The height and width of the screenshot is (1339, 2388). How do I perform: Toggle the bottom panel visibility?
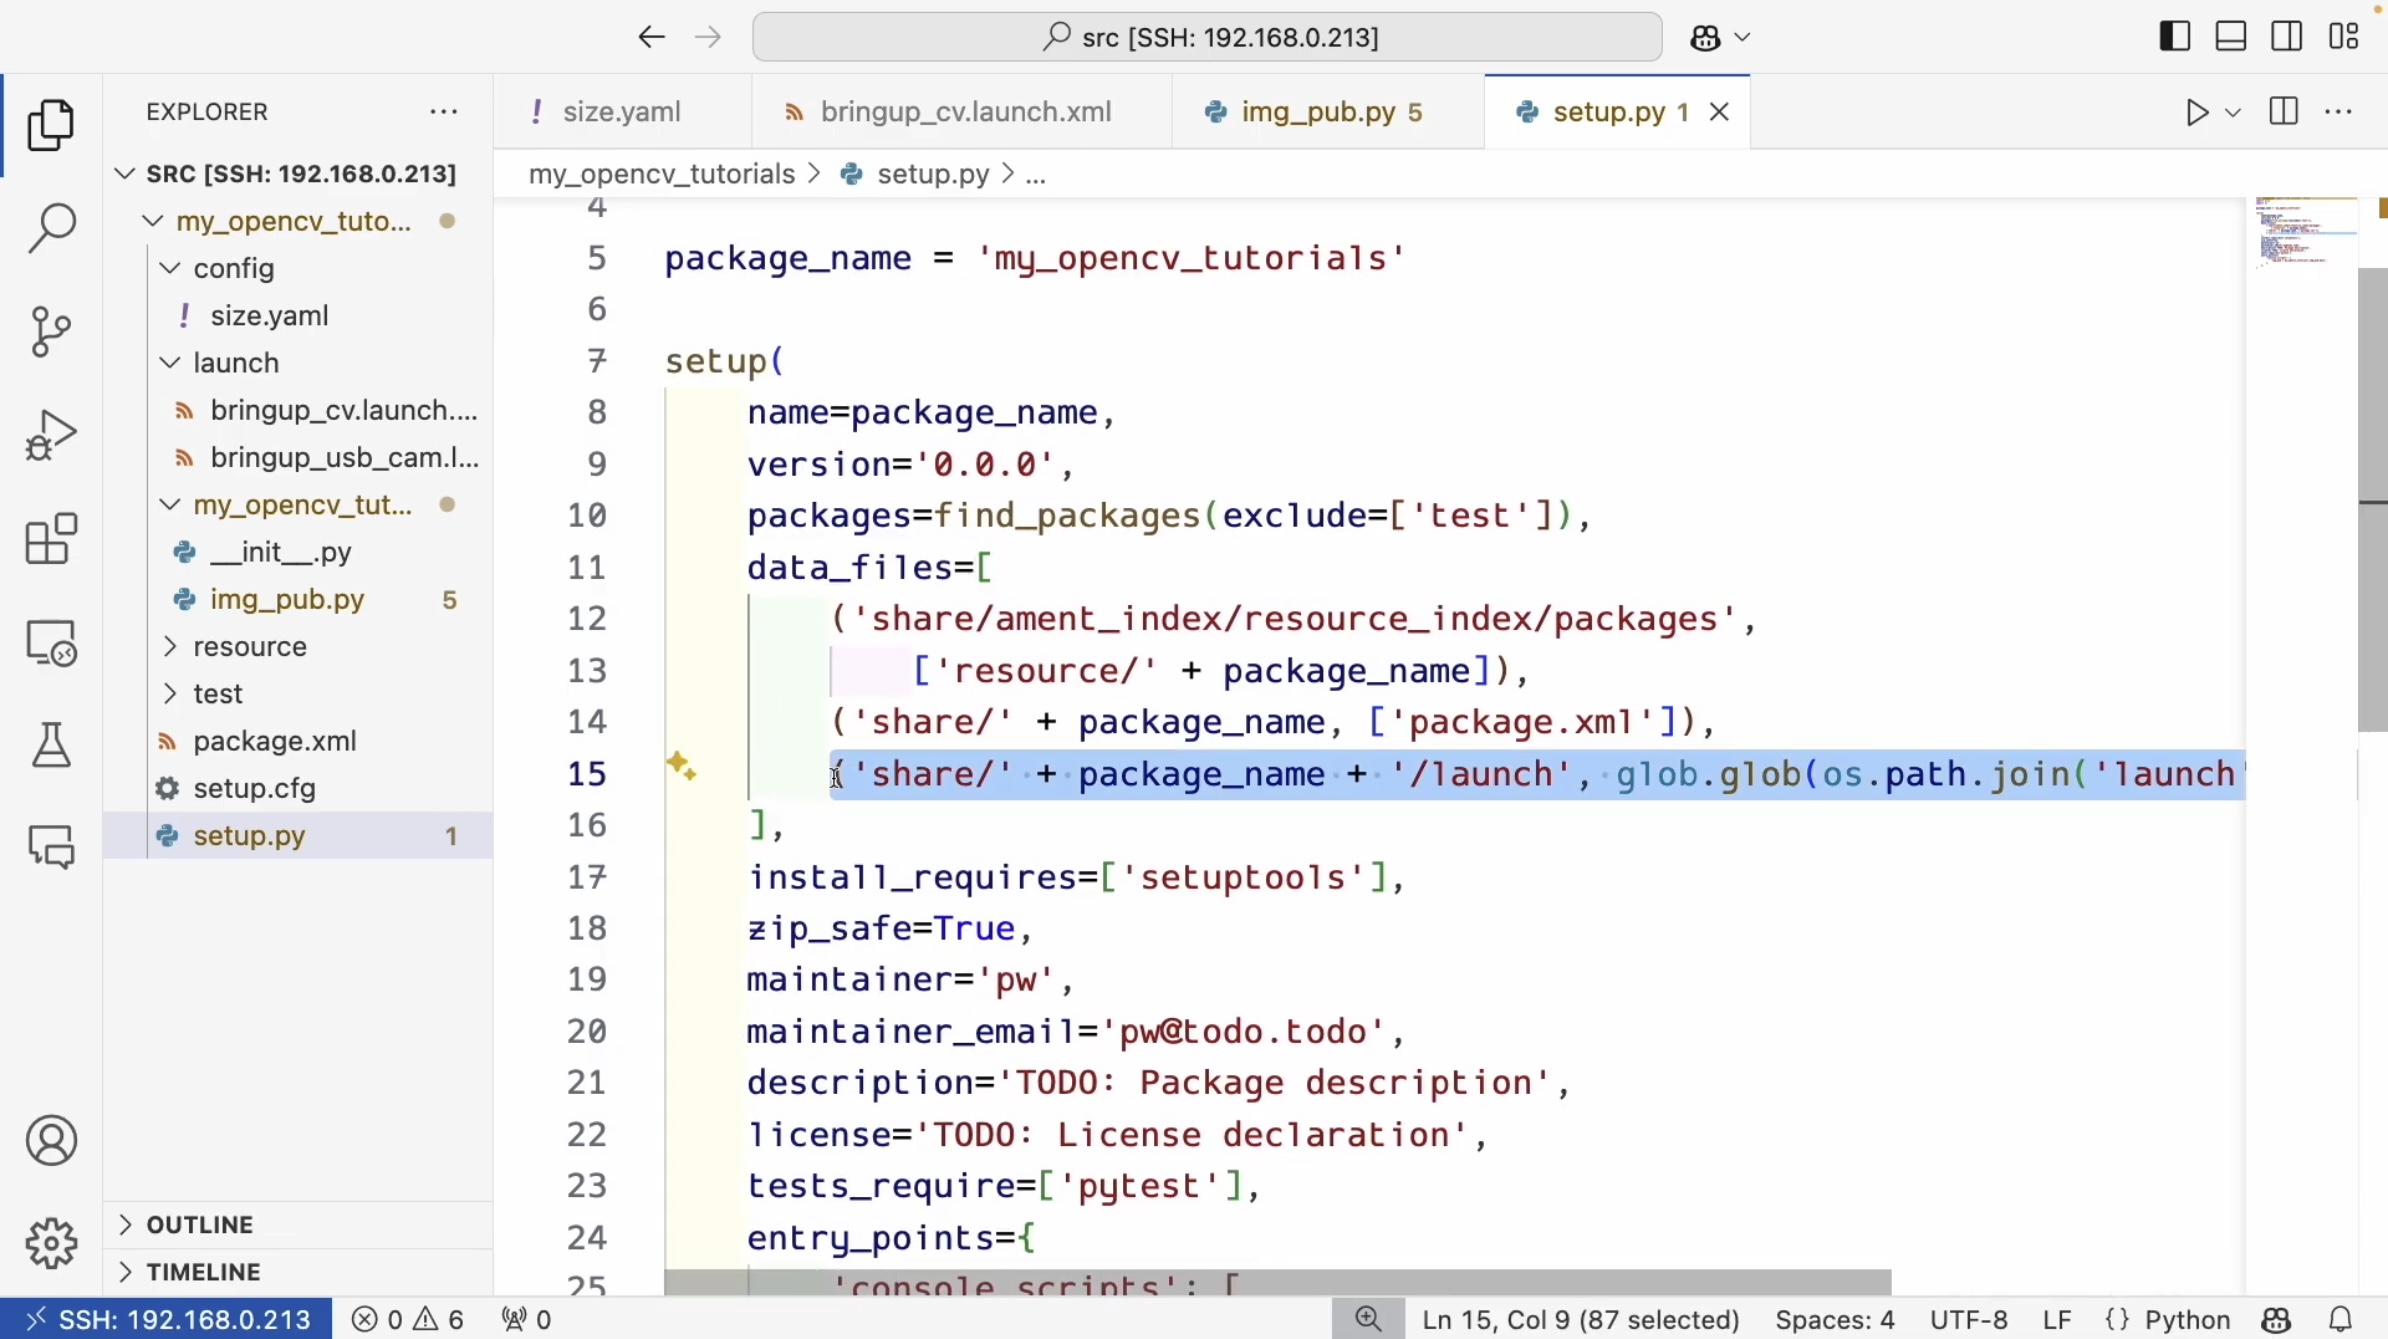2231,37
